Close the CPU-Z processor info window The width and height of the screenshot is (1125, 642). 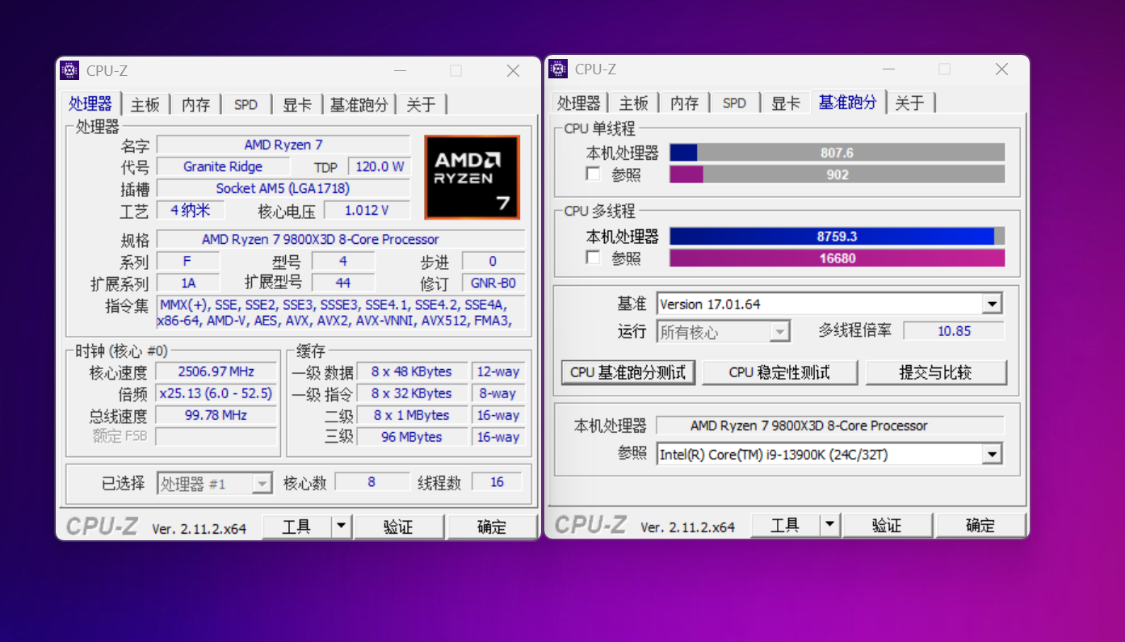[x=513, y=70]
